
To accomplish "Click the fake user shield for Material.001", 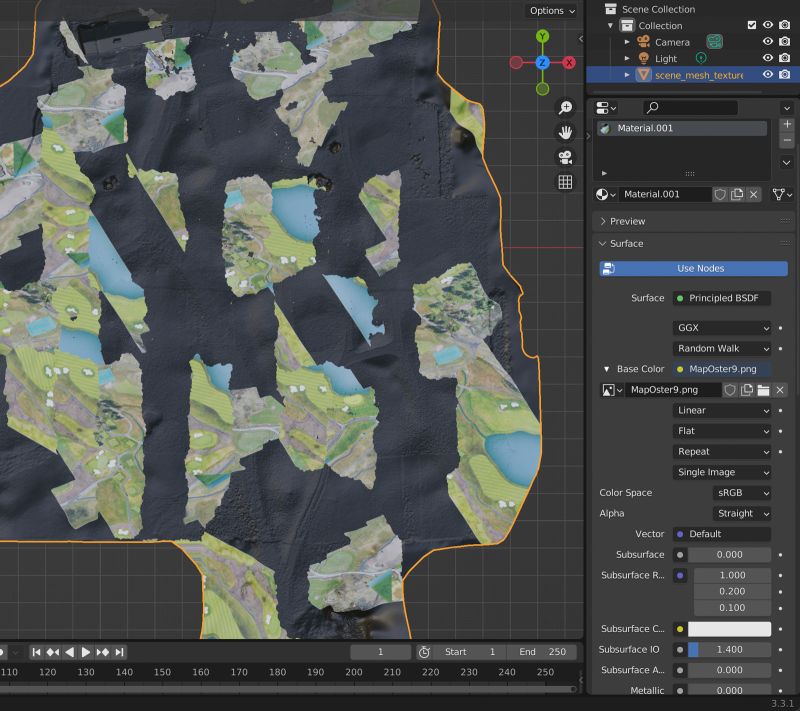I will coord(720,194).
